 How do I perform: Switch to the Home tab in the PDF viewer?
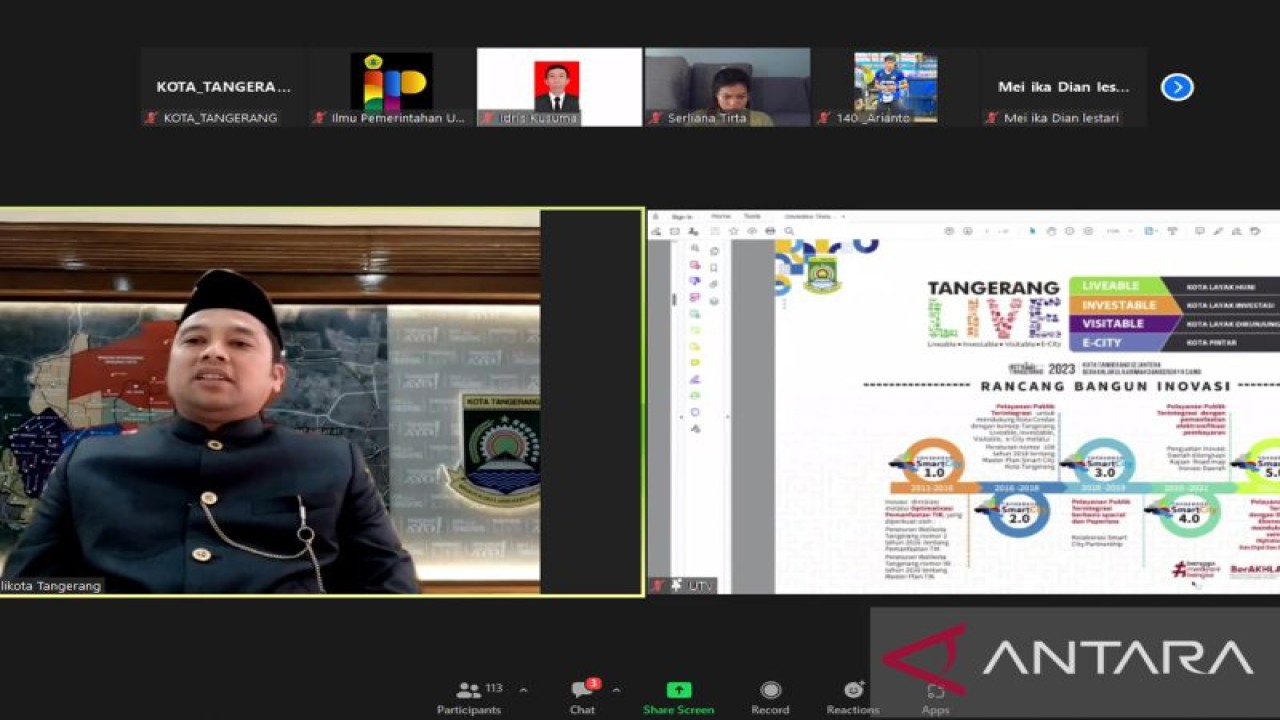coord(720,216)
